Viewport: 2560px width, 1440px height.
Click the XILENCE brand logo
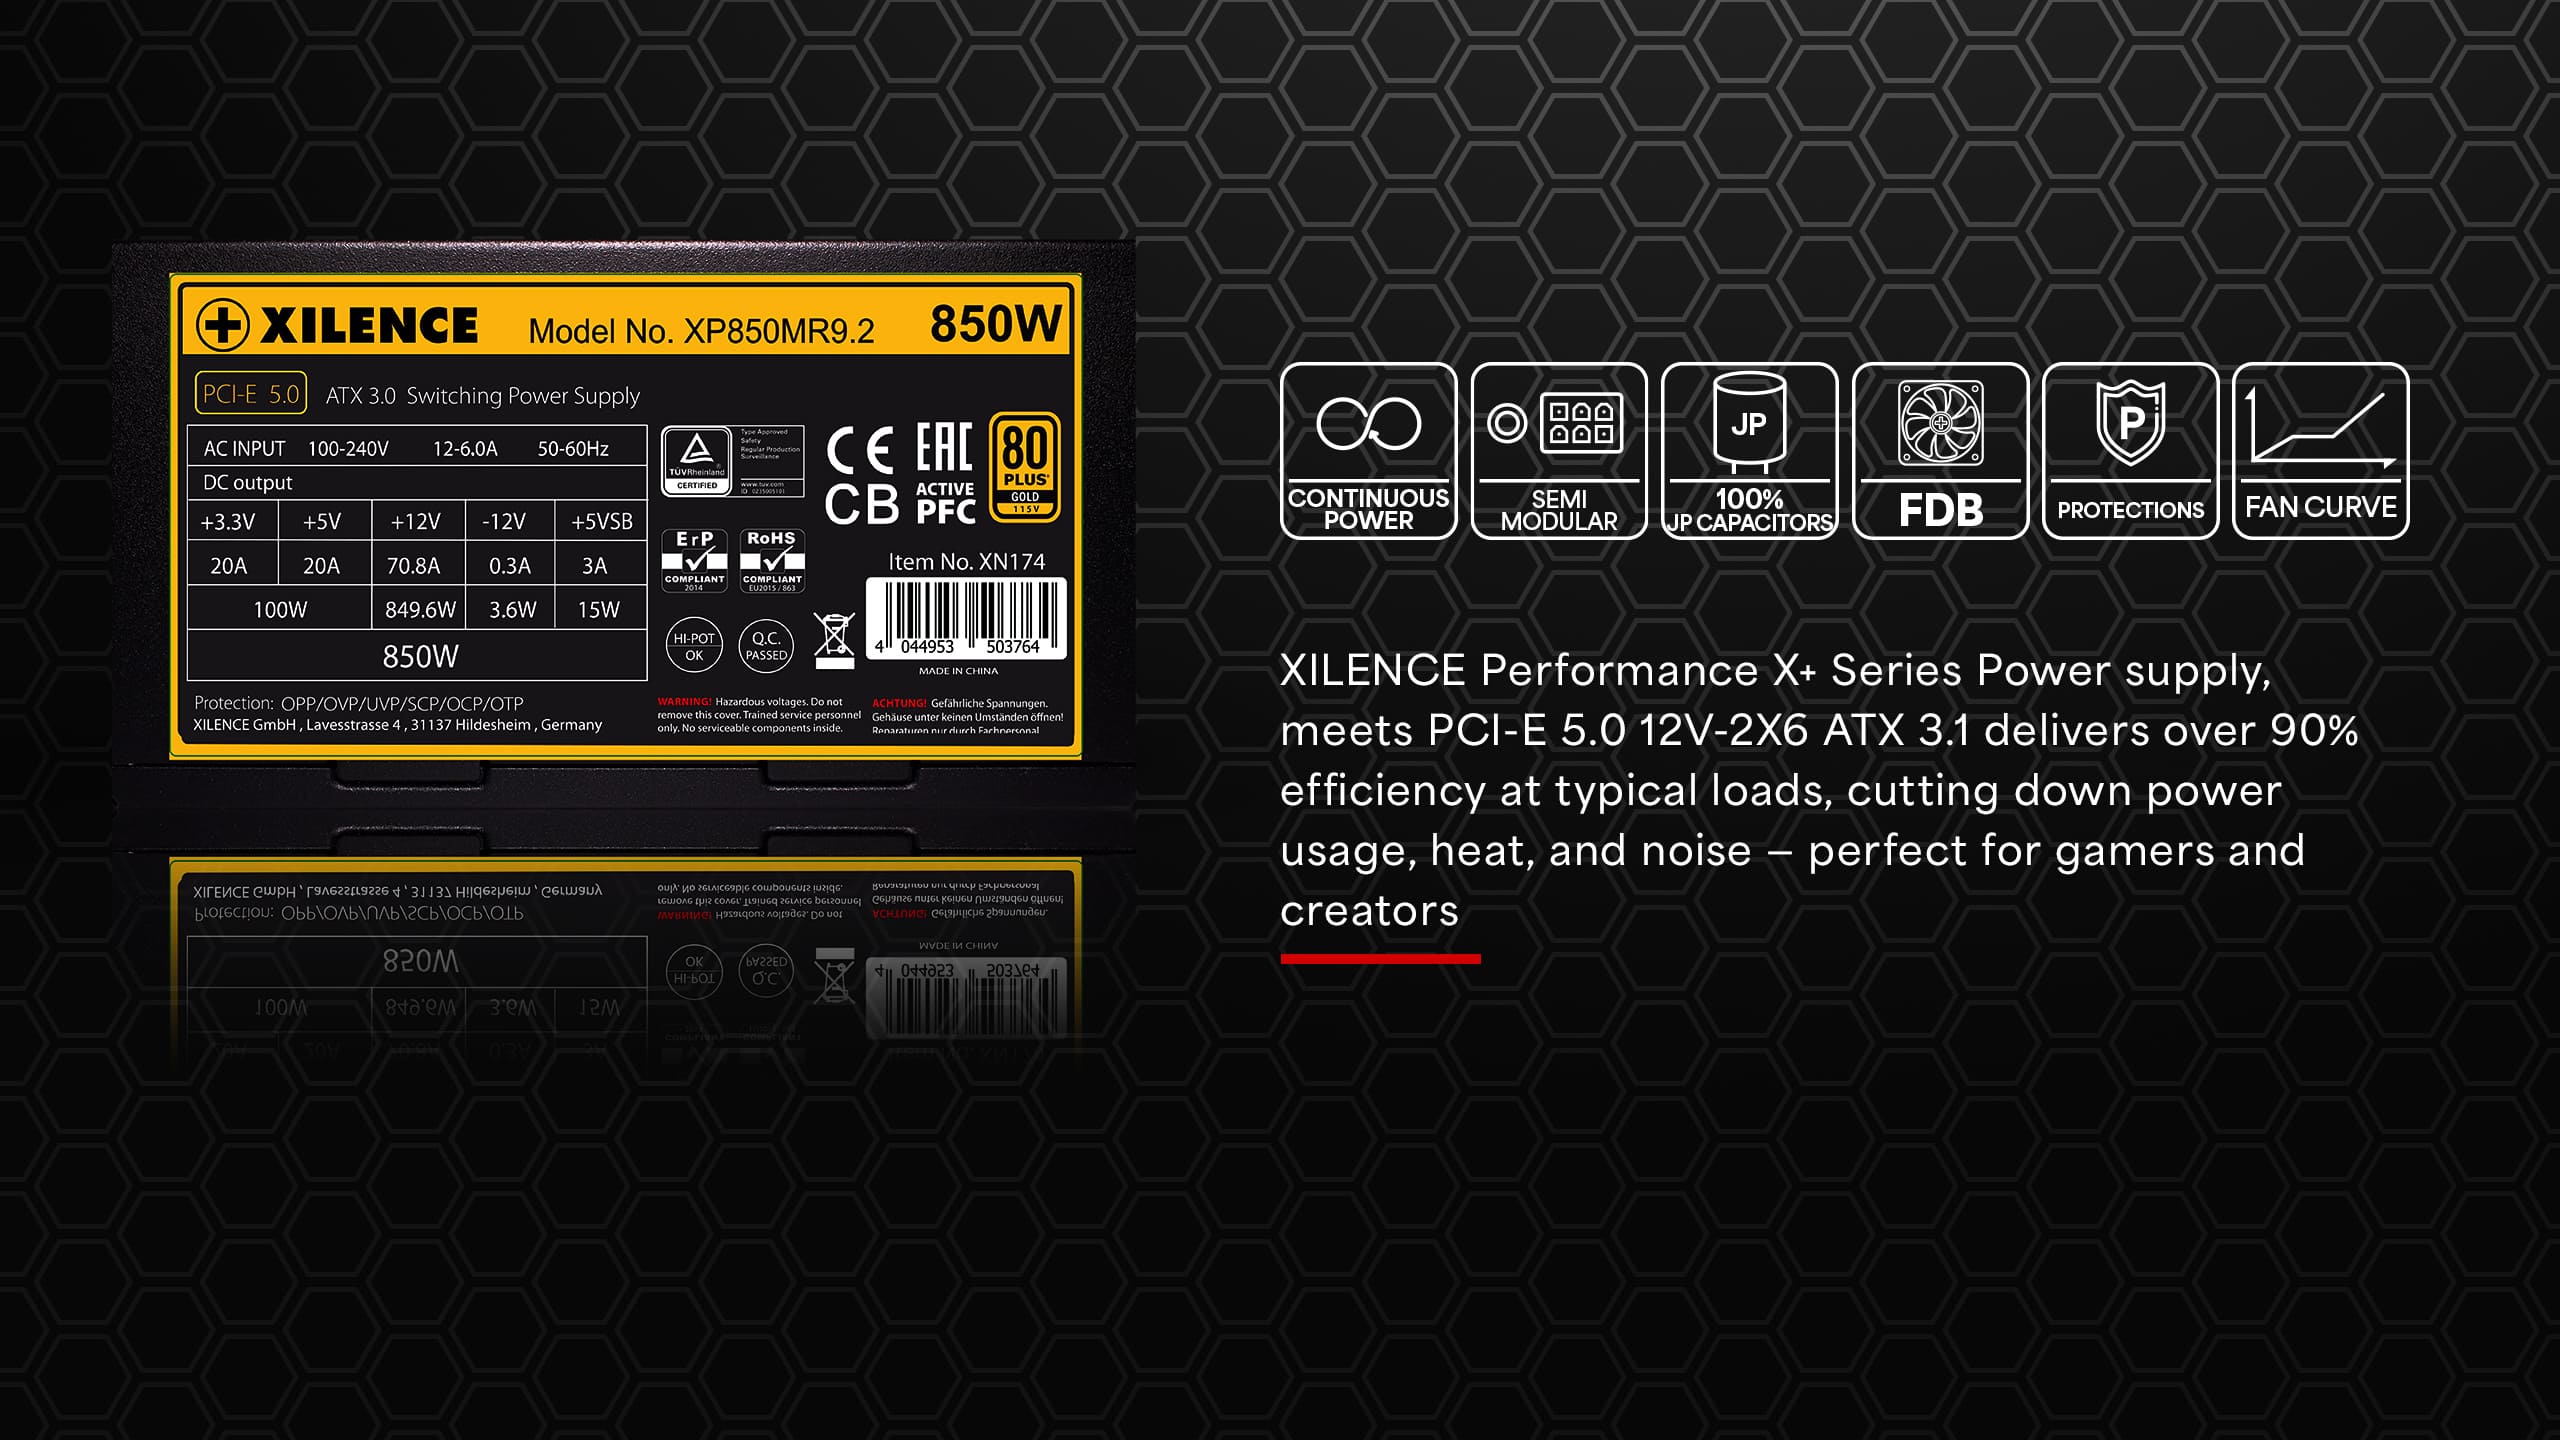[x=337, y=325]
